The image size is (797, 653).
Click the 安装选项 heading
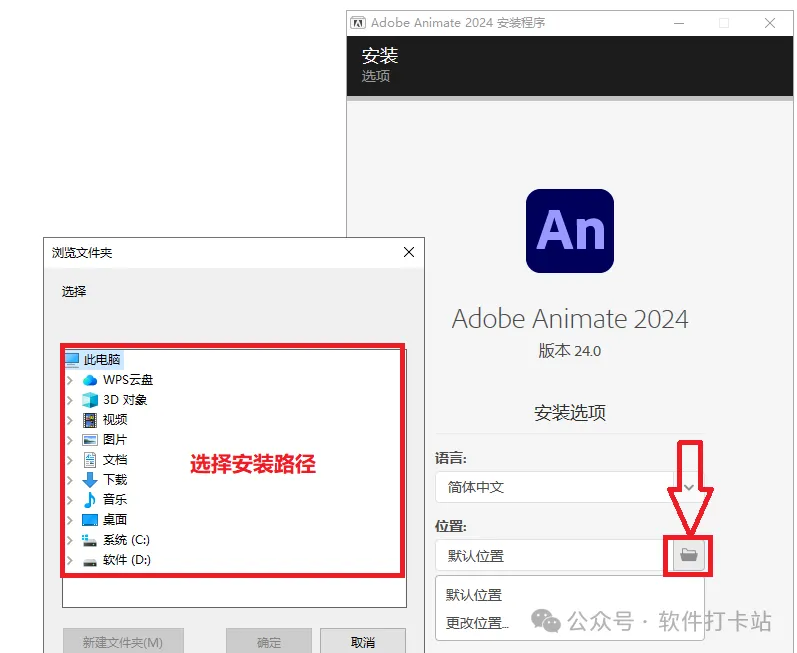(570, 413)
